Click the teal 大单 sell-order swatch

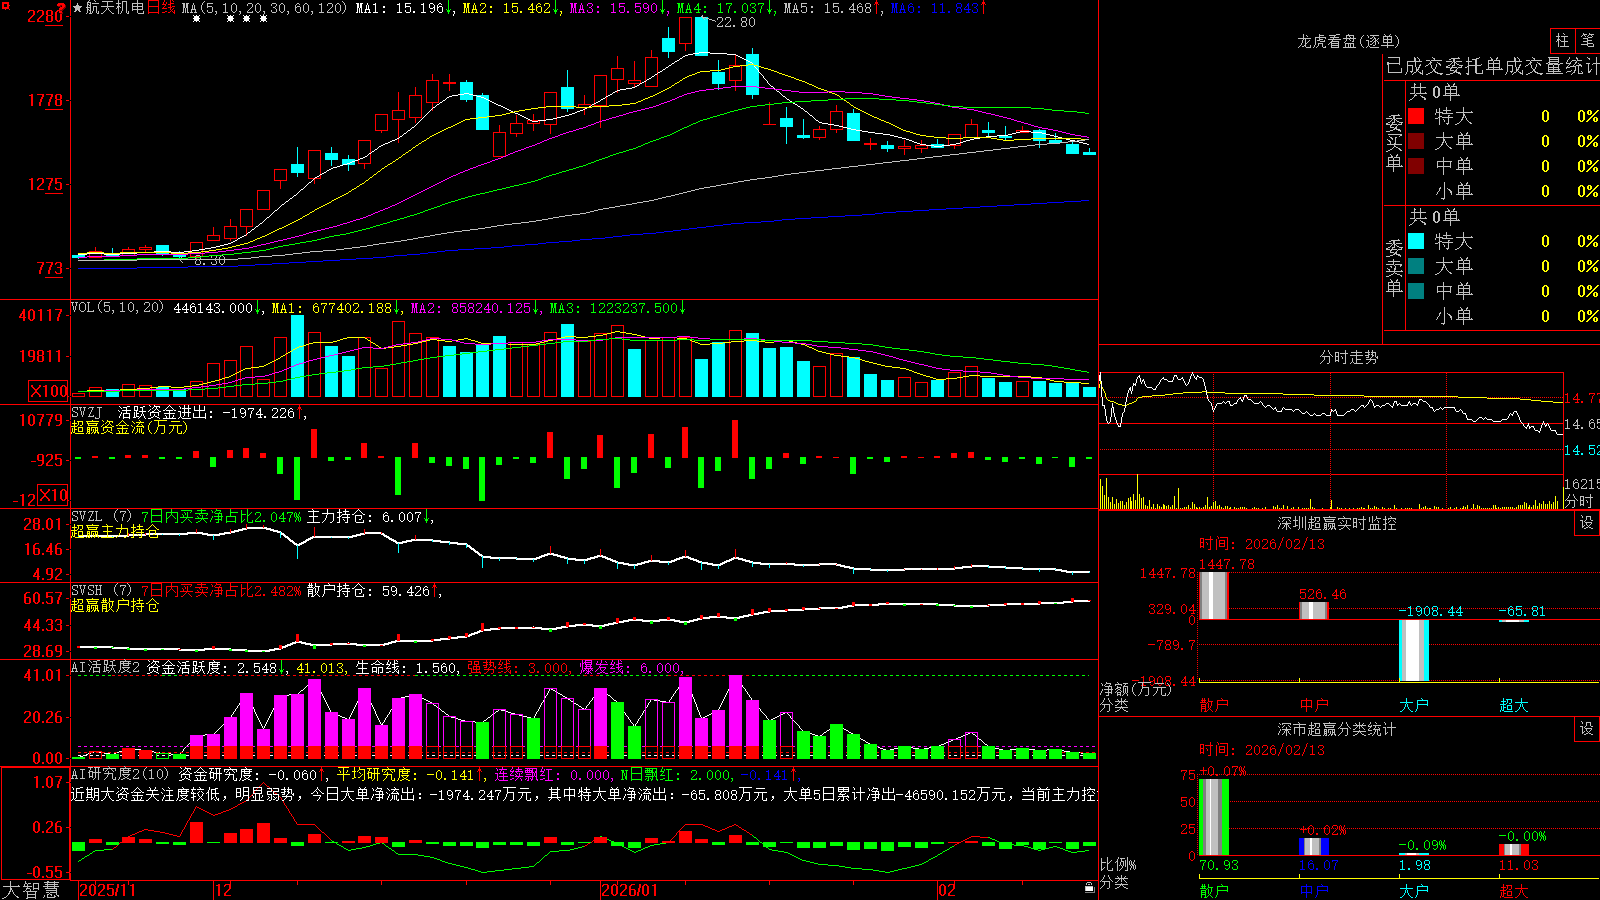pos(1416,266)
